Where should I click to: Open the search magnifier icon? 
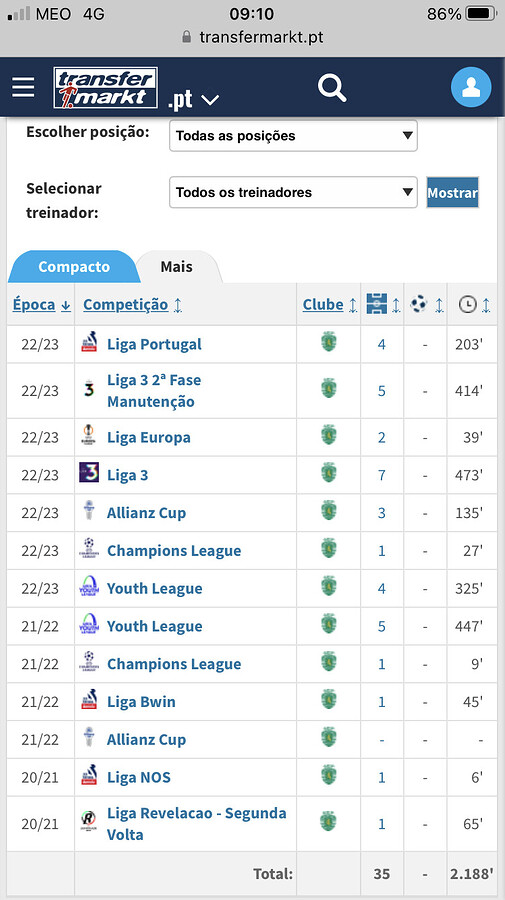(x=332, y=88)
